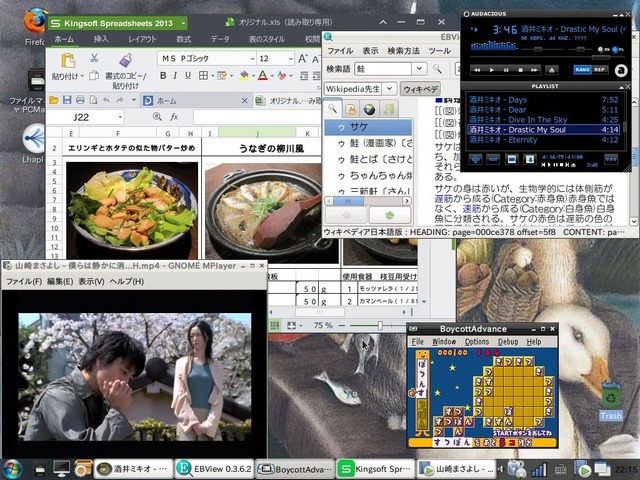The image size is (640, 480).
Task: Open the データ ribbon tab
Action: [x=220, y=39]
